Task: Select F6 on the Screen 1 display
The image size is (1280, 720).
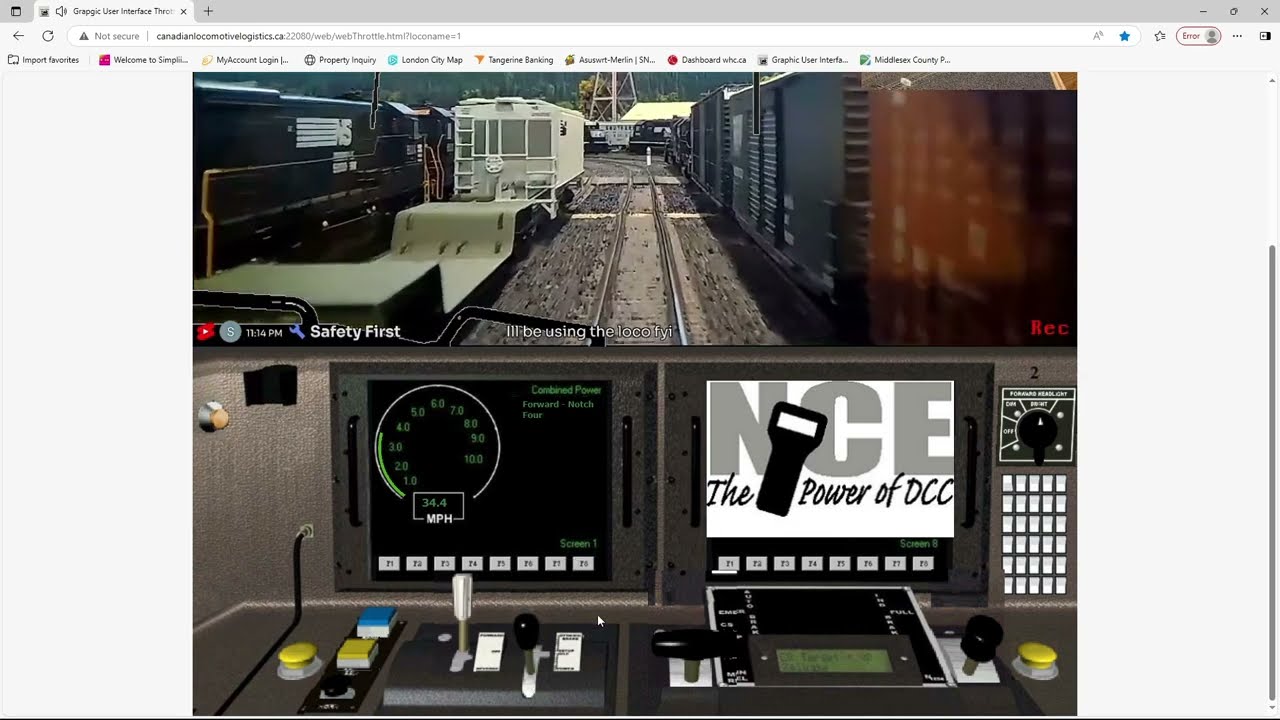Action: pyautogui.click(x=529, y=564)
